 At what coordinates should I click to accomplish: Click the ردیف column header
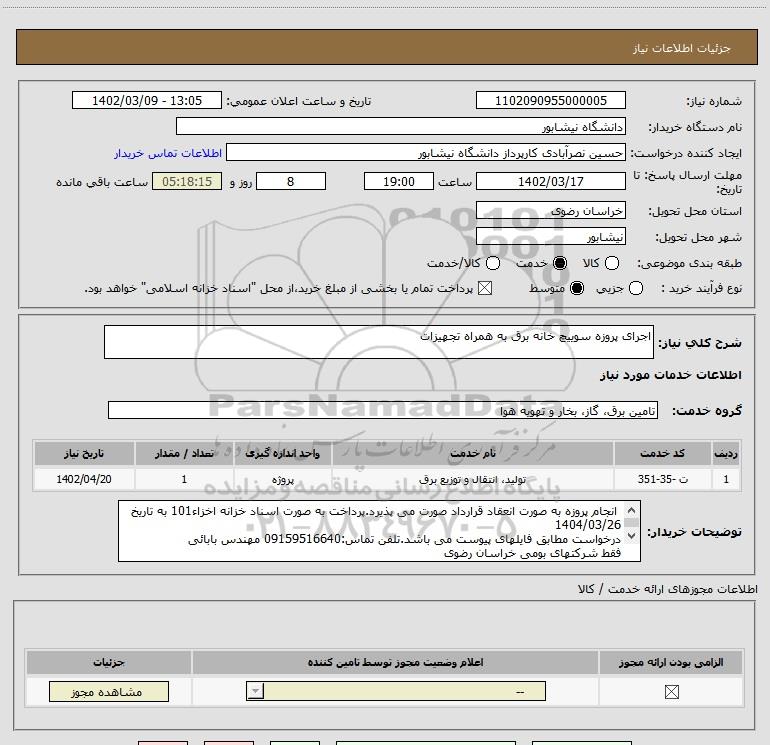(725, 453)
